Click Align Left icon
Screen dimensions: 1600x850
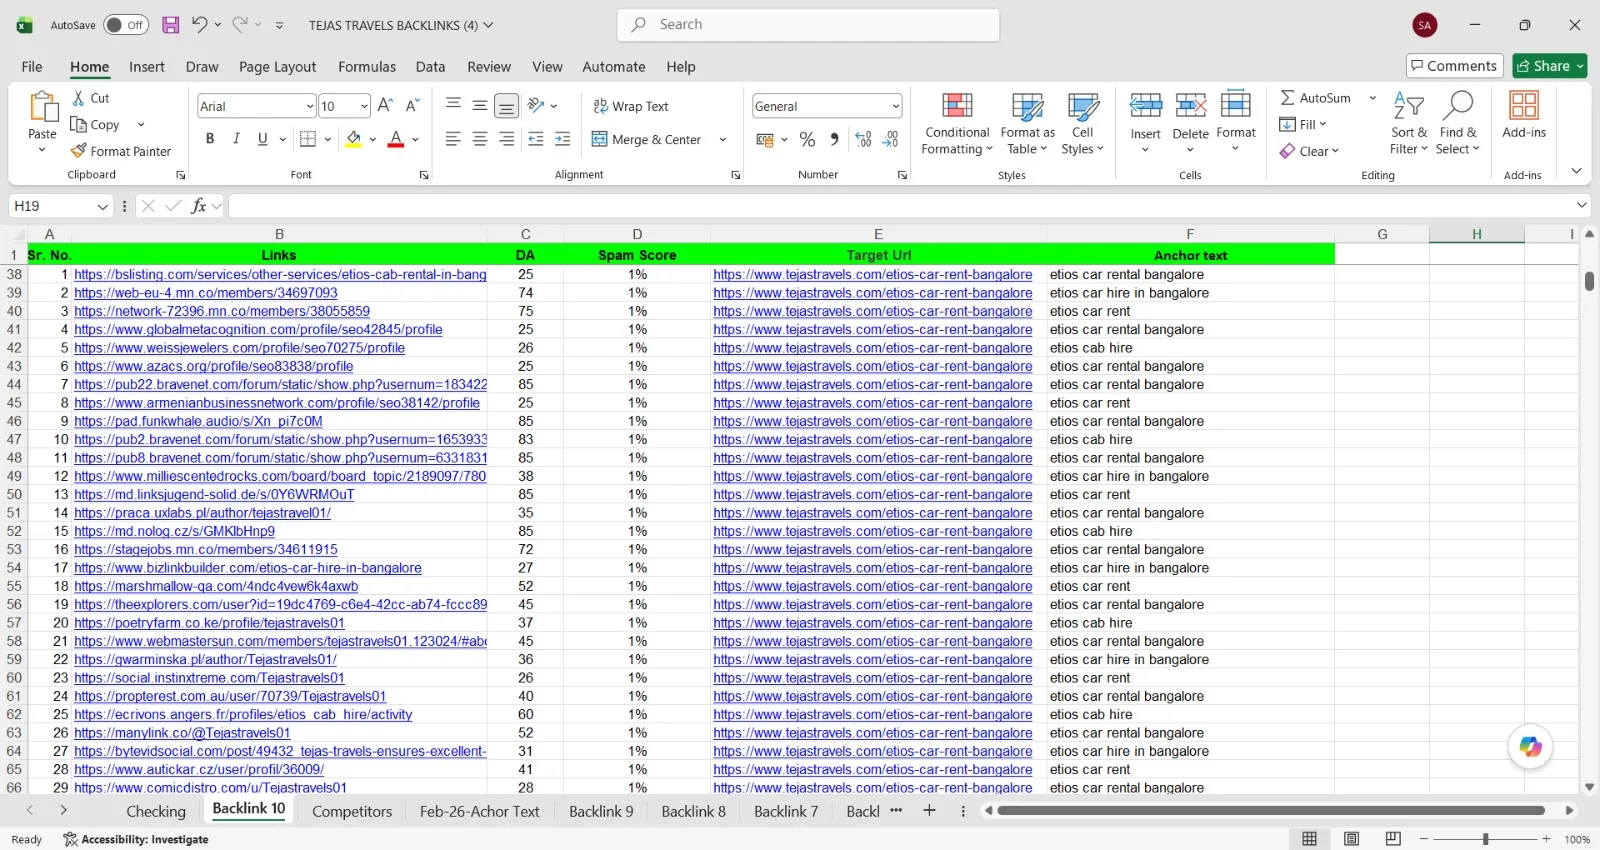coord(453,139)
